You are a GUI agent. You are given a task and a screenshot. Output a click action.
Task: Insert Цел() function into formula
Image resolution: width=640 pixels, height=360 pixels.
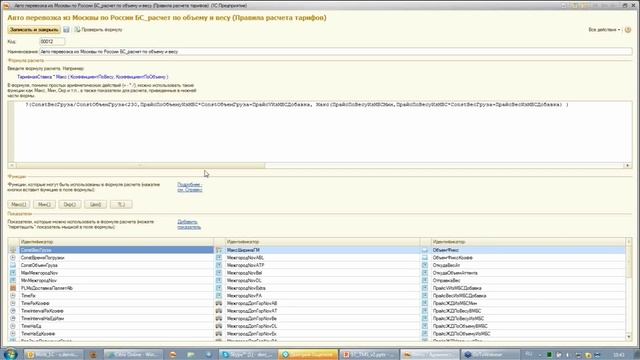point(96,204)
